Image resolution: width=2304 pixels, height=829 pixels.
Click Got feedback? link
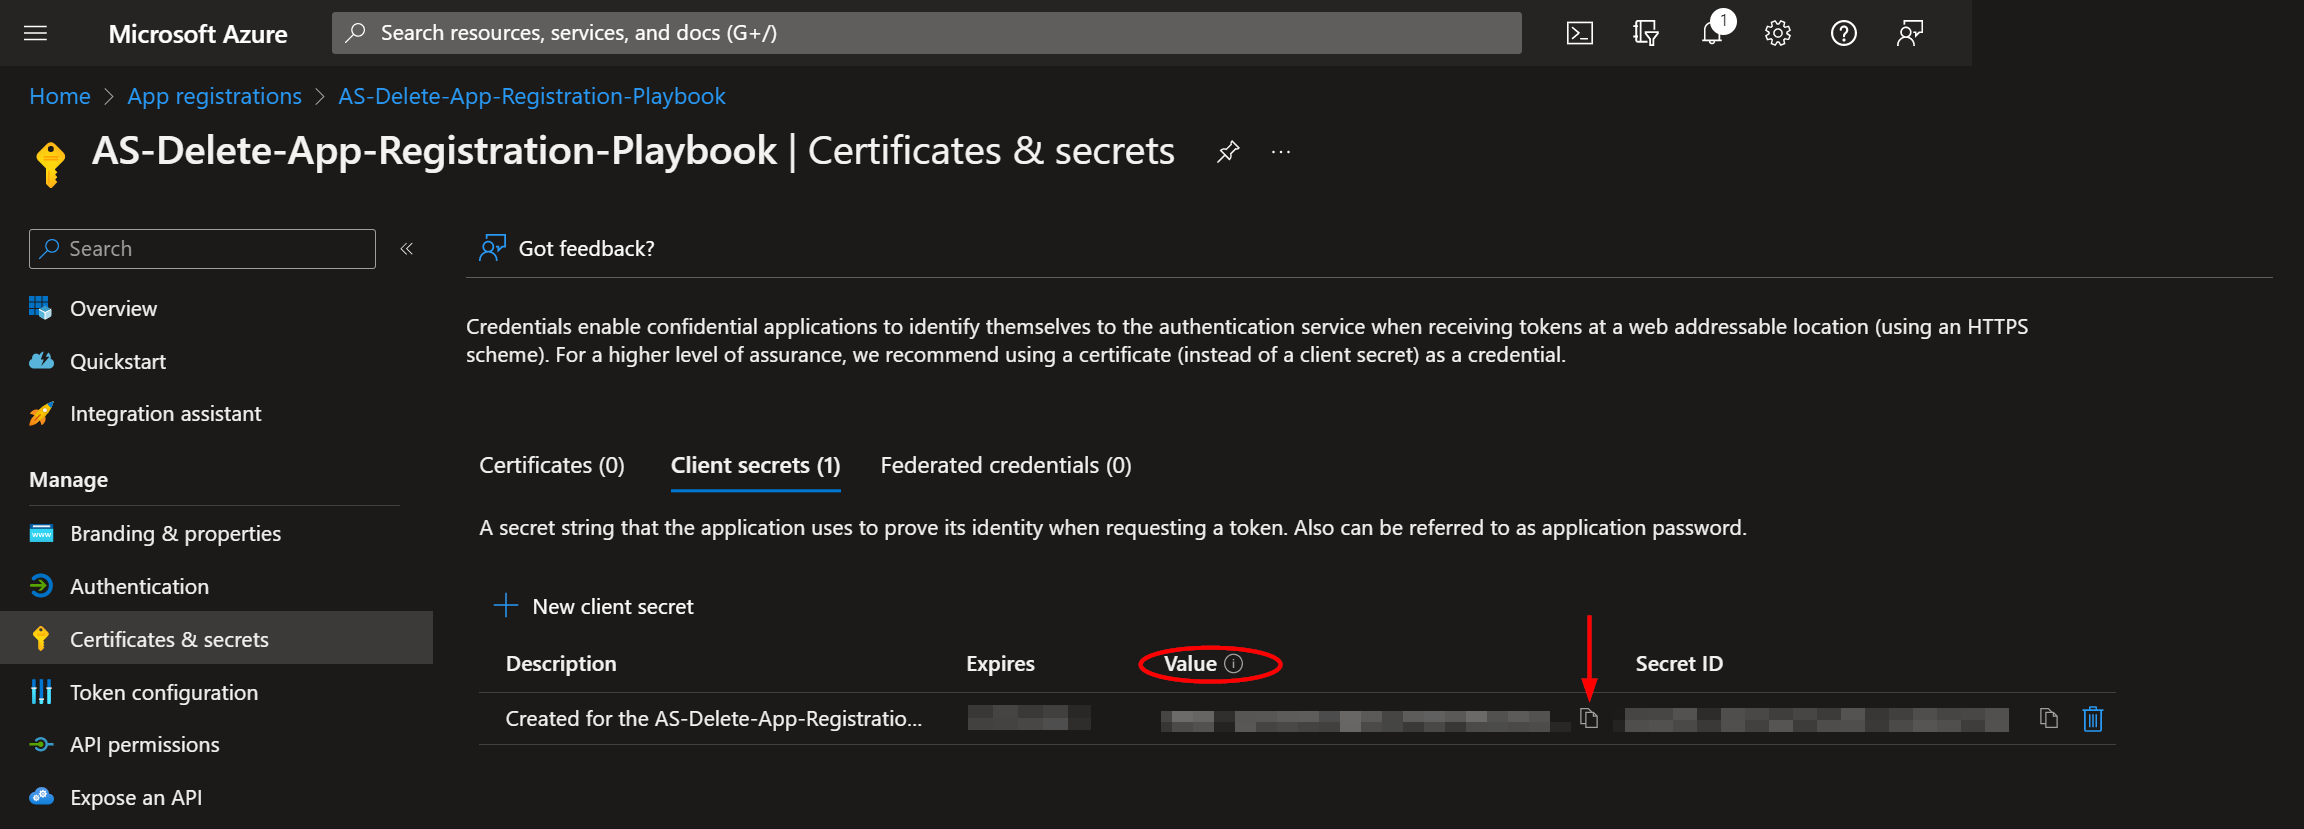click(586, 249)
